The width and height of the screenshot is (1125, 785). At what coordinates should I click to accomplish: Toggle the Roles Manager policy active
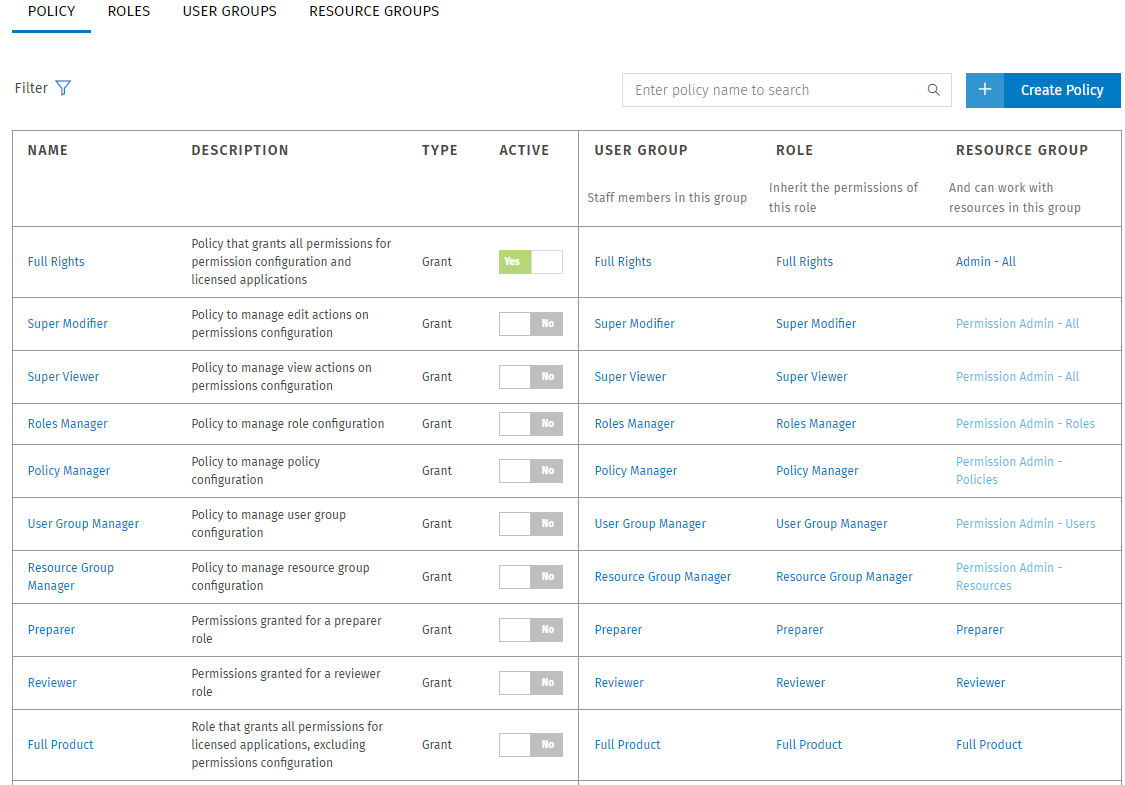530,424
